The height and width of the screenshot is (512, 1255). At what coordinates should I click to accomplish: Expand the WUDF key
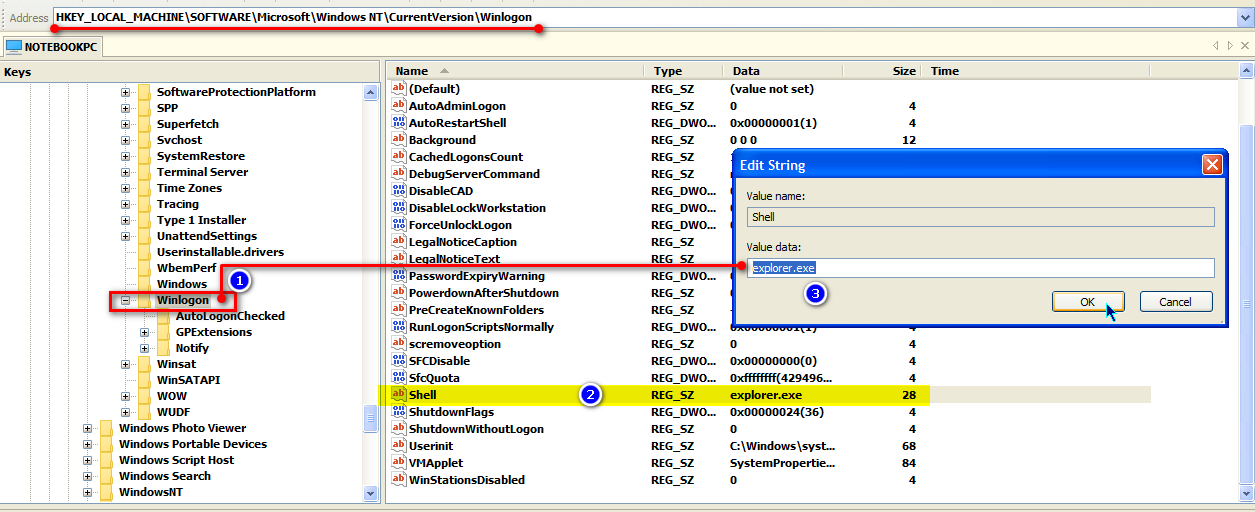click(x=126, y=412)
